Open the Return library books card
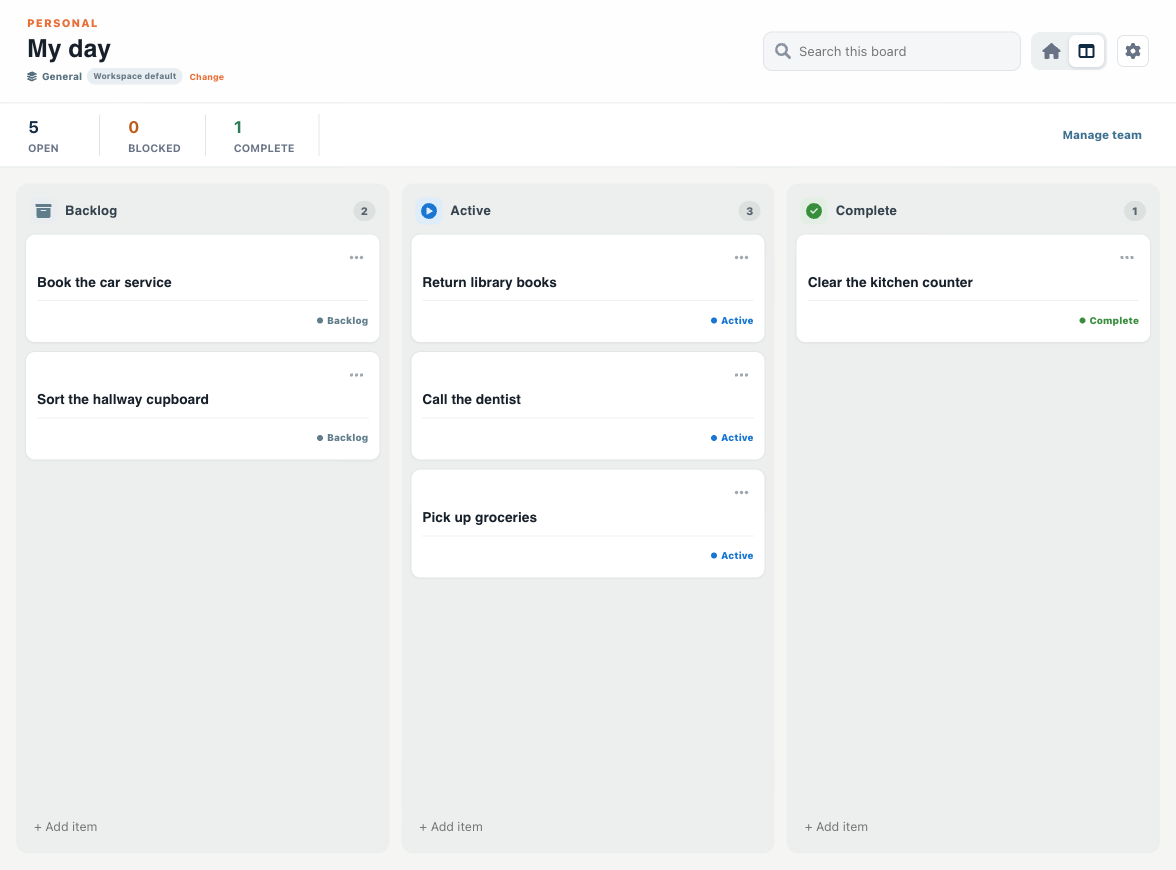 [588, 289]
